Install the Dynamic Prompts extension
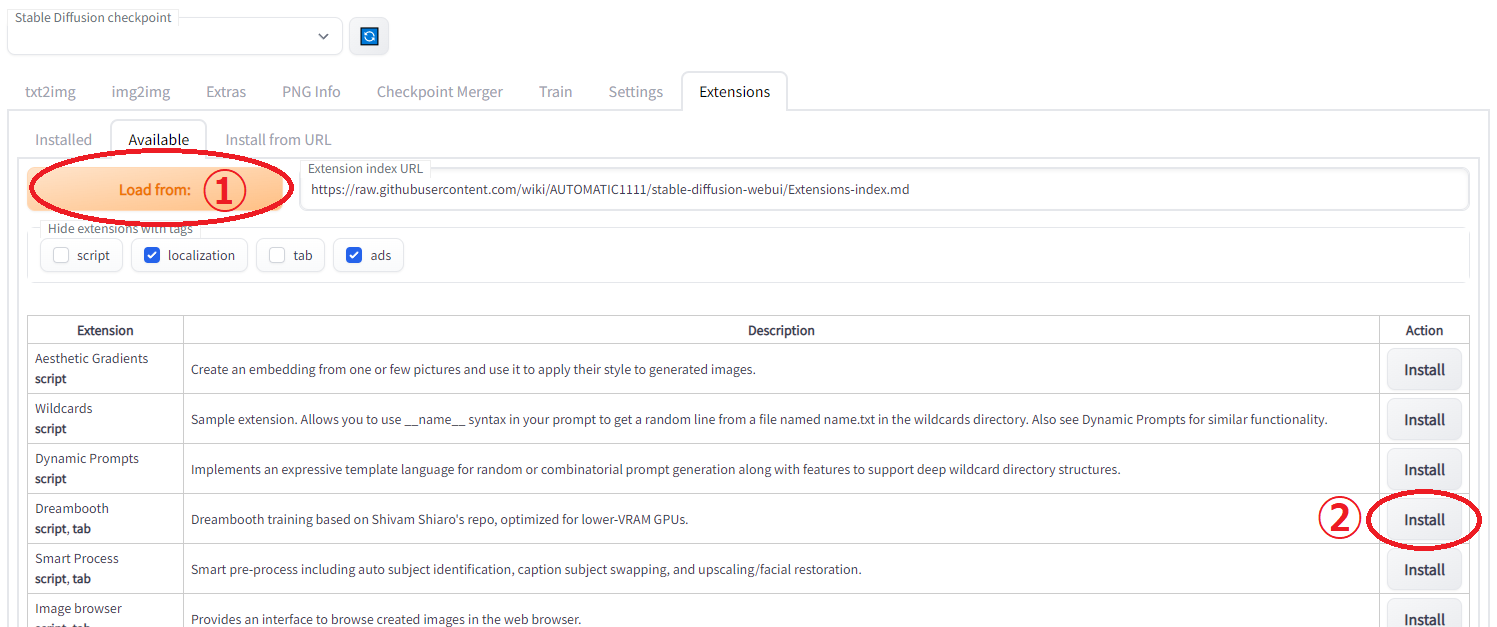 pyautogui.click(x=1424, y=470)
